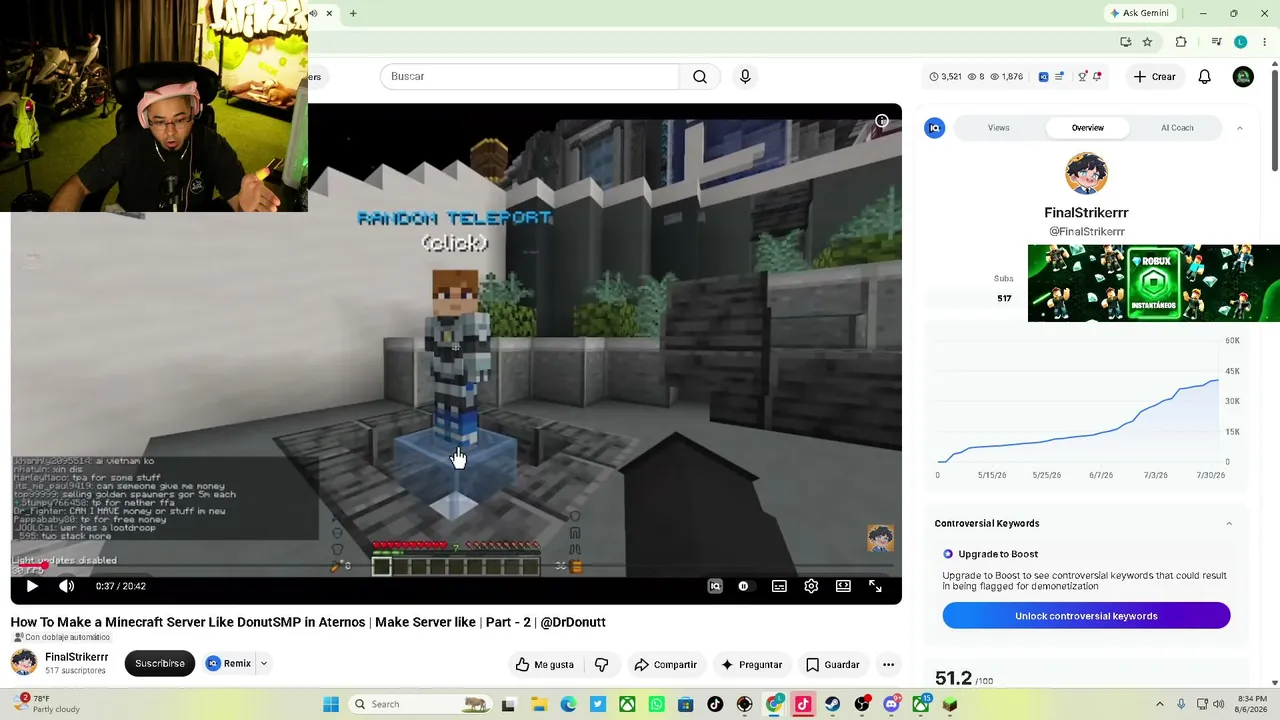Viewport: 1280px width, 720px height.
Task: Click the FinalStrikerrr channel avatar below the video
Action: (x=24, y=663)
